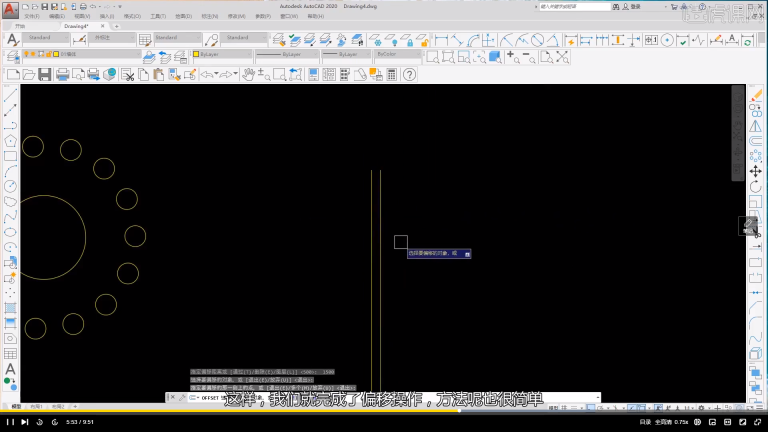Expand the Undo history arrow
This screenshot has height=432, width=768.
click(x=216, y=74)
